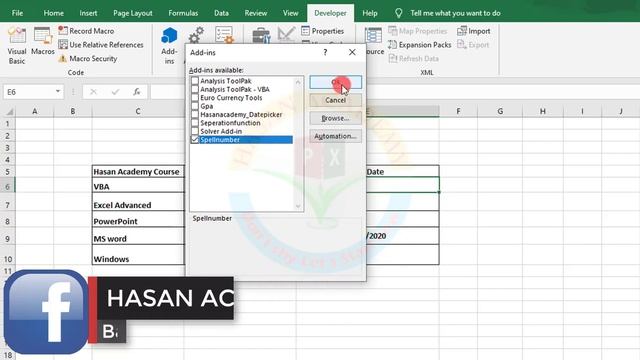The width and height of the screenshot is (640, 360).
Task: Select cell 'Hasan Academy Course'
Action: point(138,171)
